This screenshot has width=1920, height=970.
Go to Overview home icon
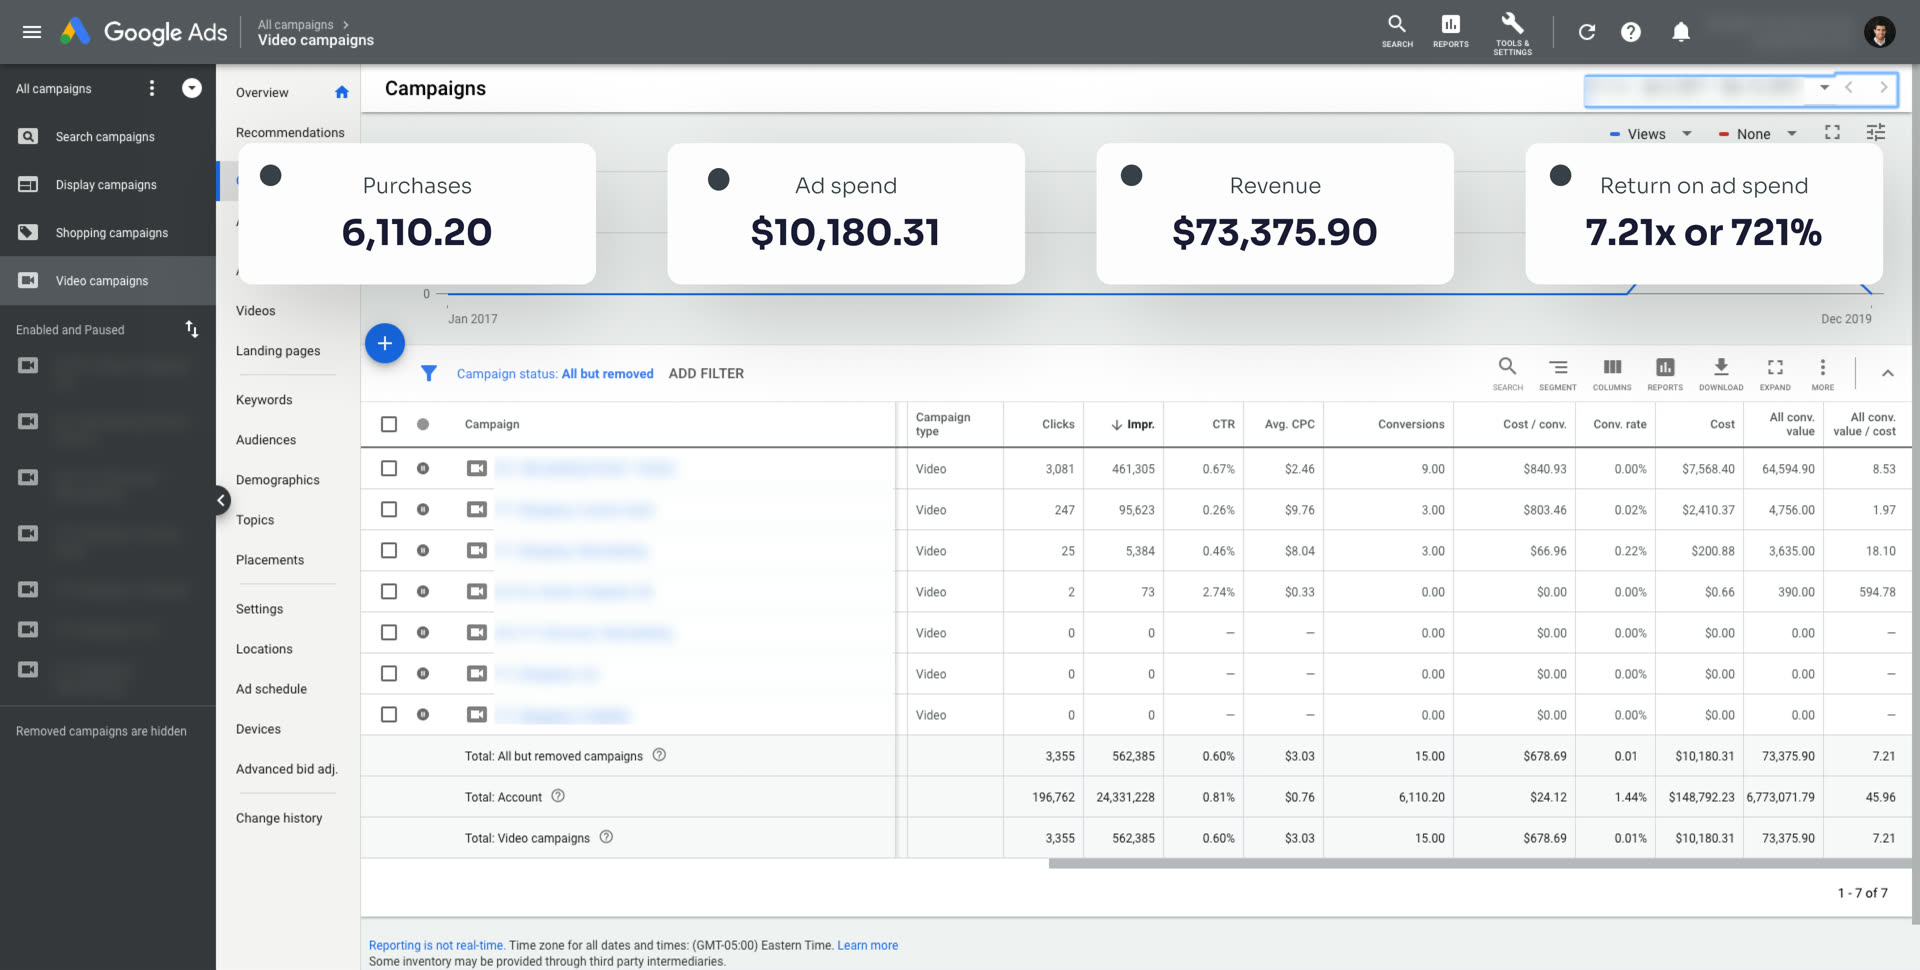click(342, 92)
